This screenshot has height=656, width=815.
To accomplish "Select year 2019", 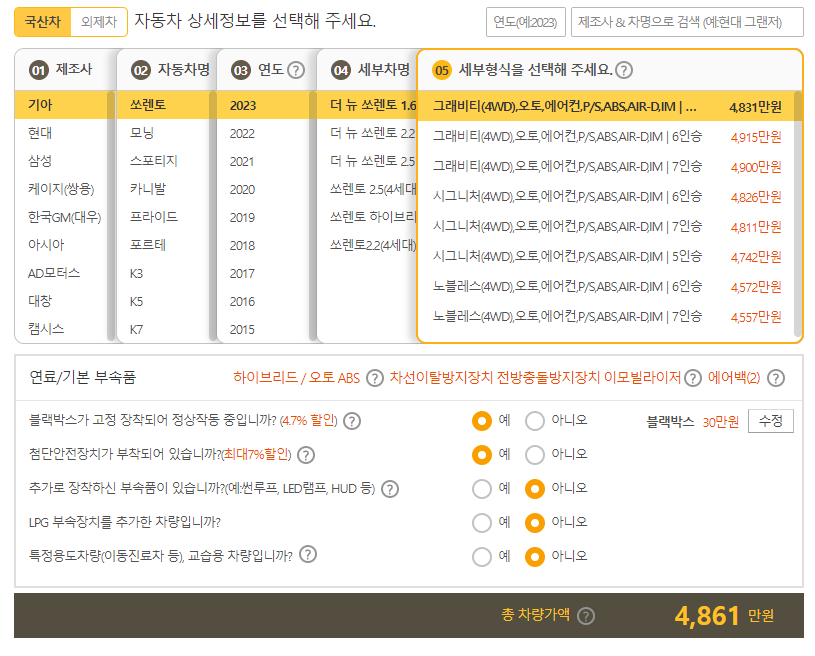I will tap(262, 217).
